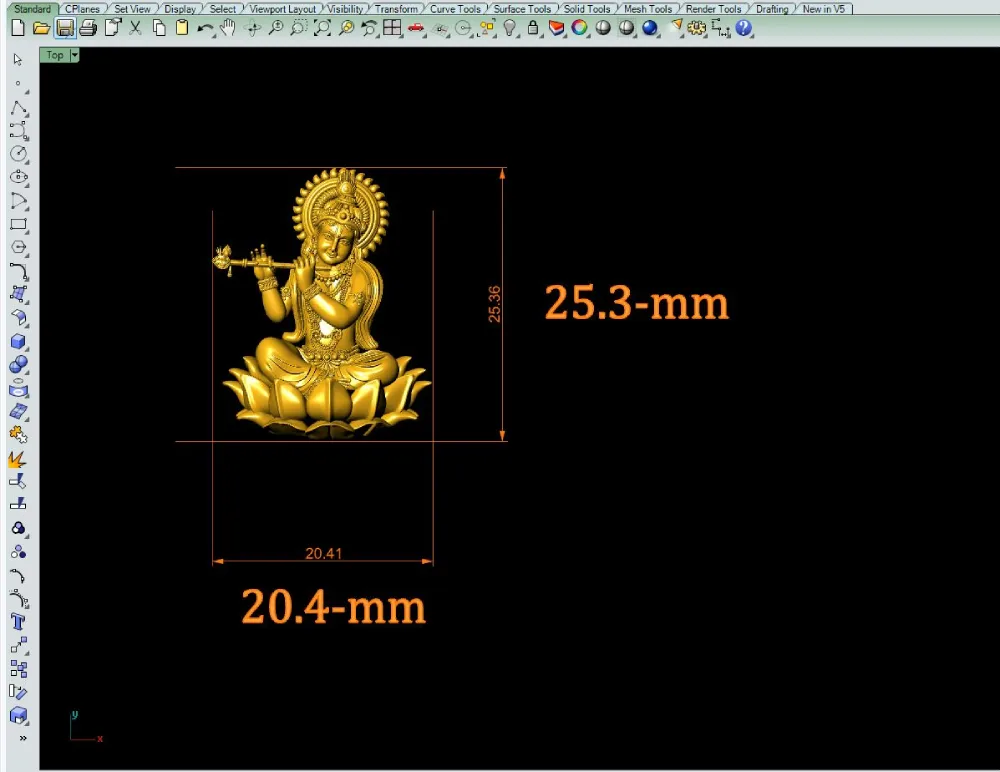Open the Select tab
Viewport: 1000px width, 772px height.
point(223,9)
